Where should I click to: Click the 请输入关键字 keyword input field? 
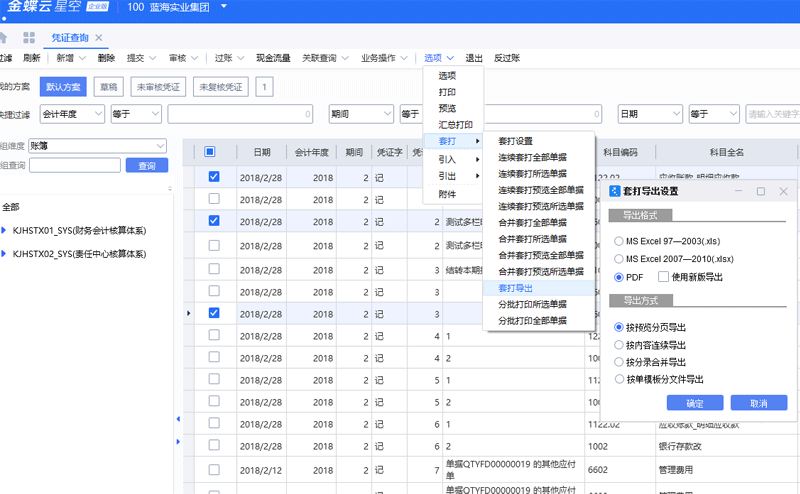pyautogui.click(x=772, y=114)
